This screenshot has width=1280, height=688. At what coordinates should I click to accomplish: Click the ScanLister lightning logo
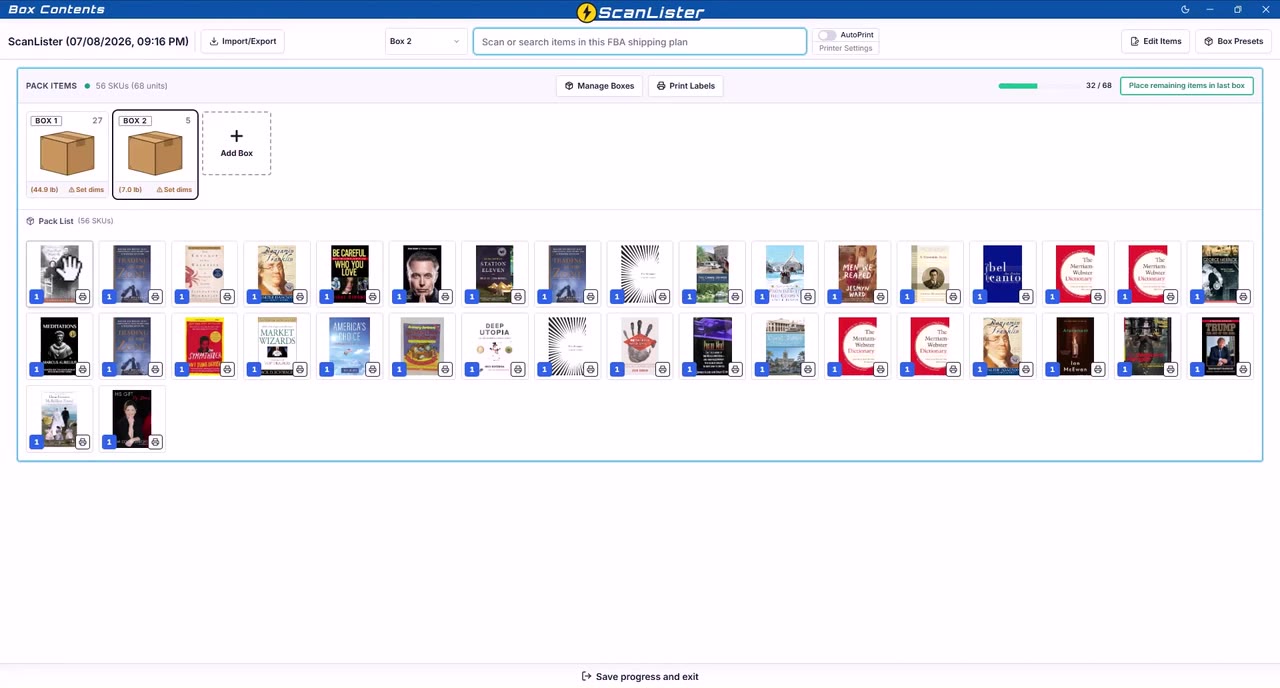pyautogui.click(x=587, y=12)
